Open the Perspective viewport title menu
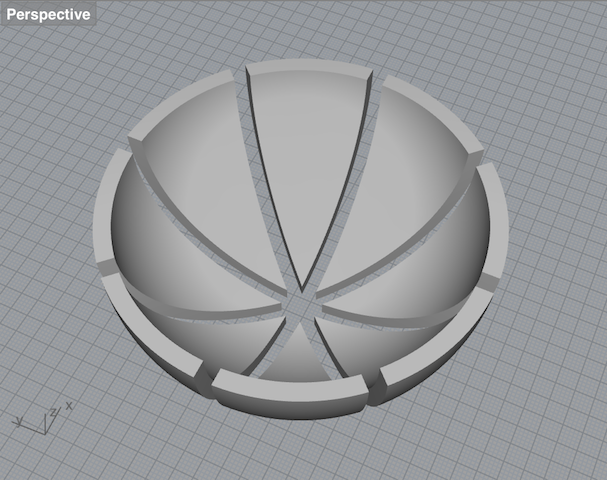 click(48, 15)
